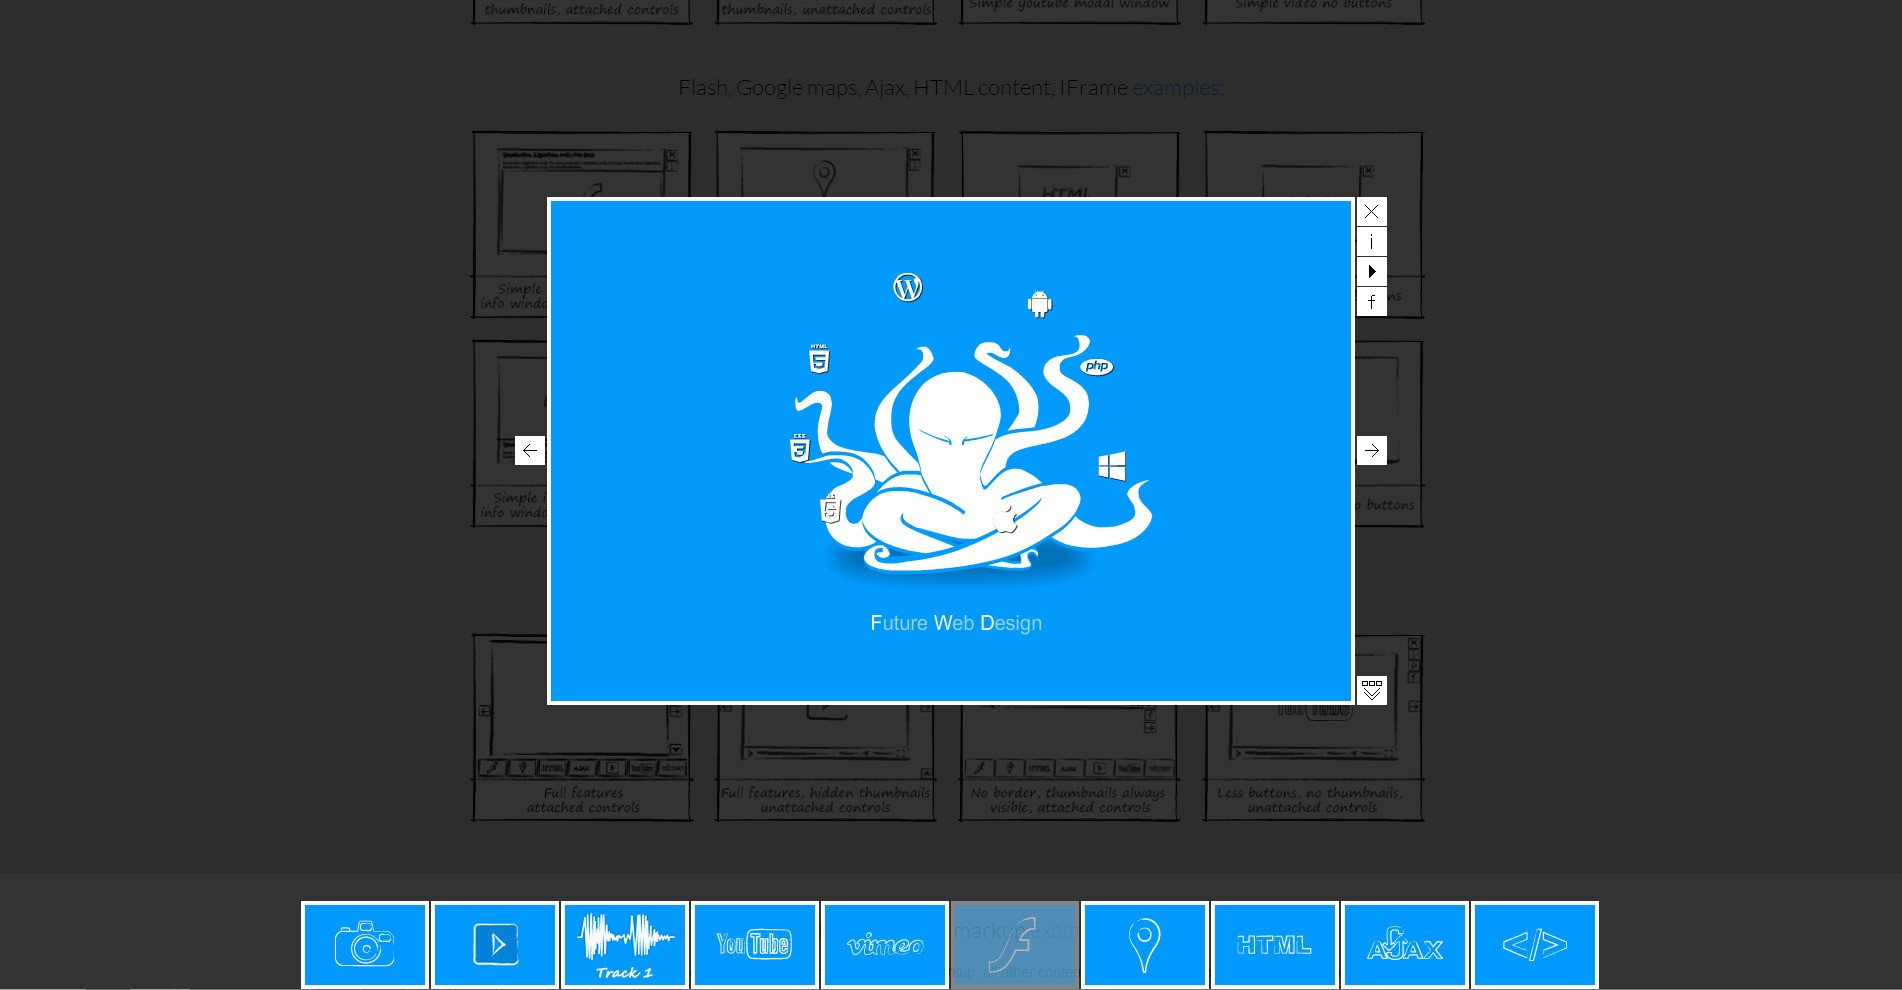Open the blue examples link
The height and width of the screenshot is (990, 1902).
click(x=1177, y=88)
